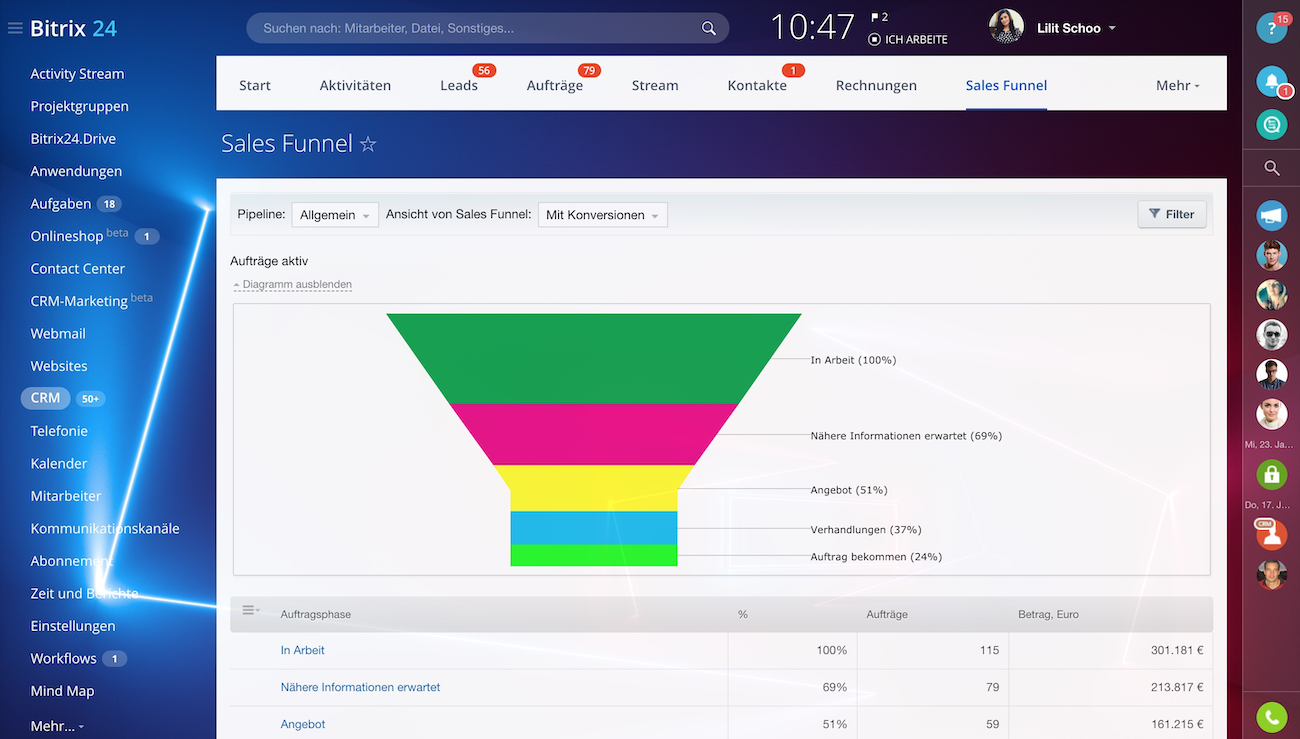Open CRM-Marketing in sidebar
This screenshot has height=739, width=1300.
[79, 301]
